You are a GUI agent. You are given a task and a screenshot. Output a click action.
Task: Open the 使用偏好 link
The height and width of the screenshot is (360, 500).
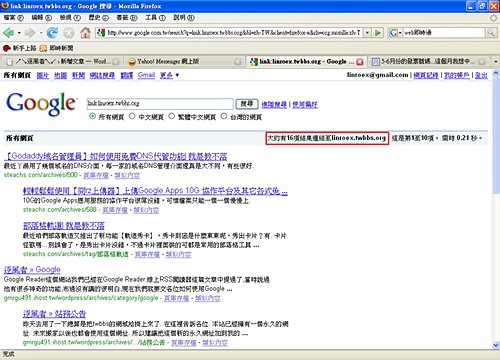[305, 105]
